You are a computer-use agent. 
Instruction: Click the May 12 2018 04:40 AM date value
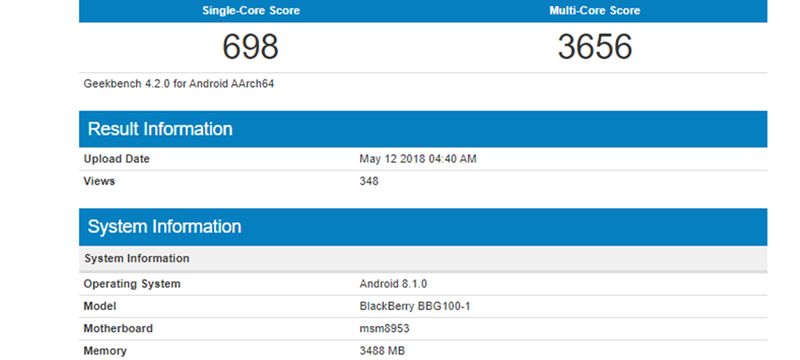[418, 159]
